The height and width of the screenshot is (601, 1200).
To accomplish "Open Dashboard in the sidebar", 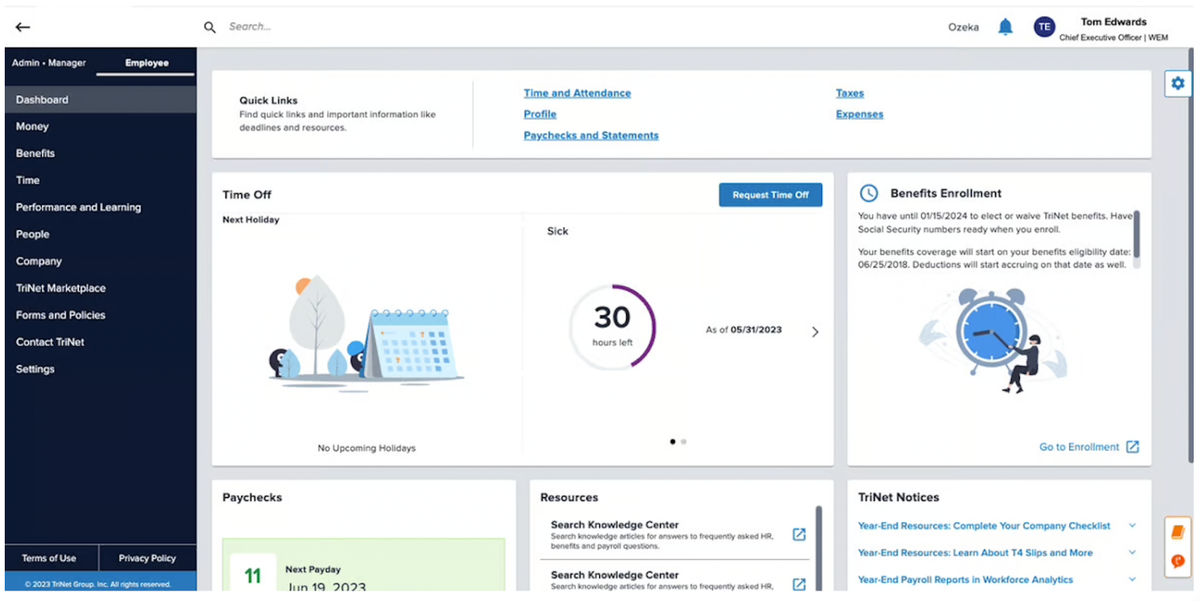I will coord(101,100).
